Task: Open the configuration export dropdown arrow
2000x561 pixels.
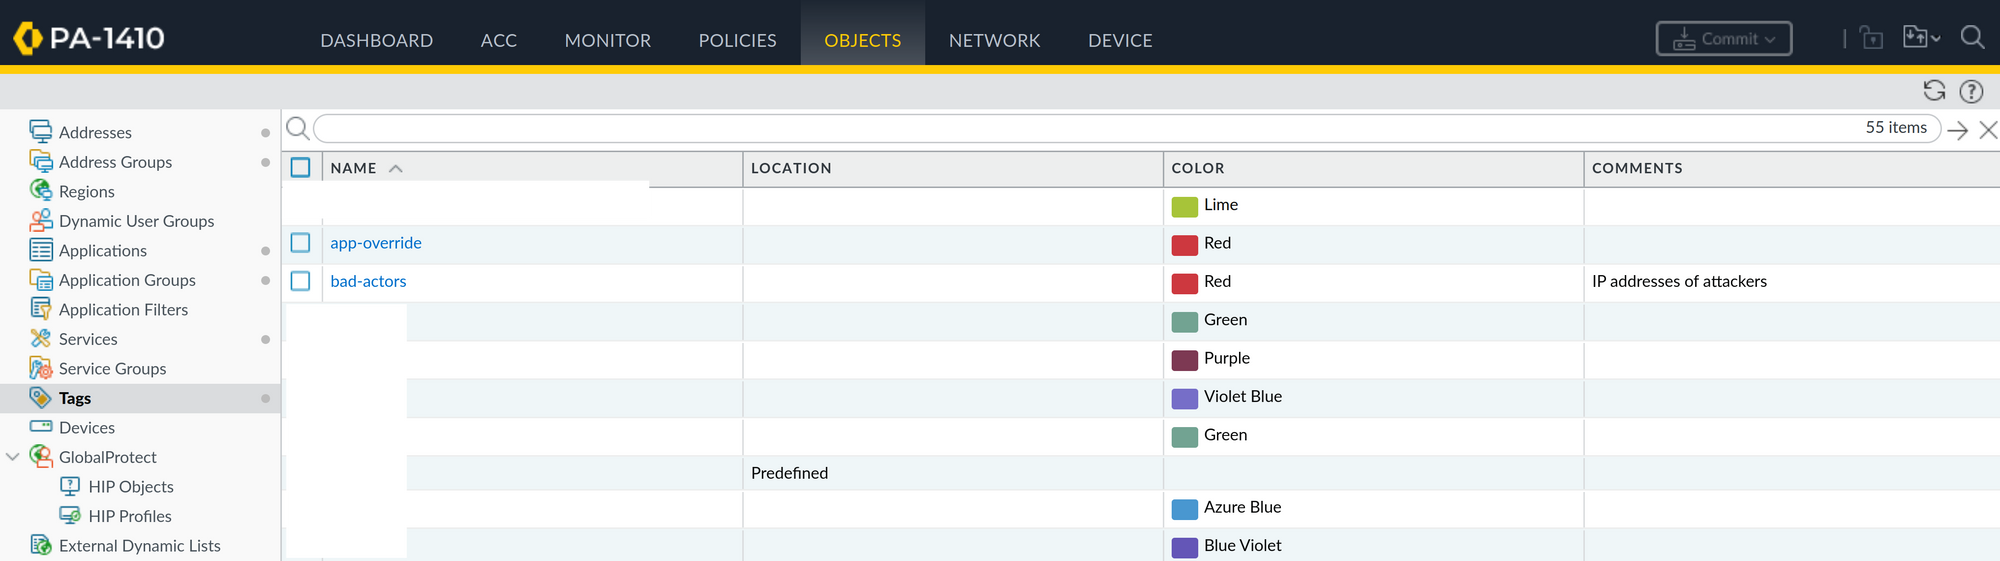Action: pos(1936,39)
